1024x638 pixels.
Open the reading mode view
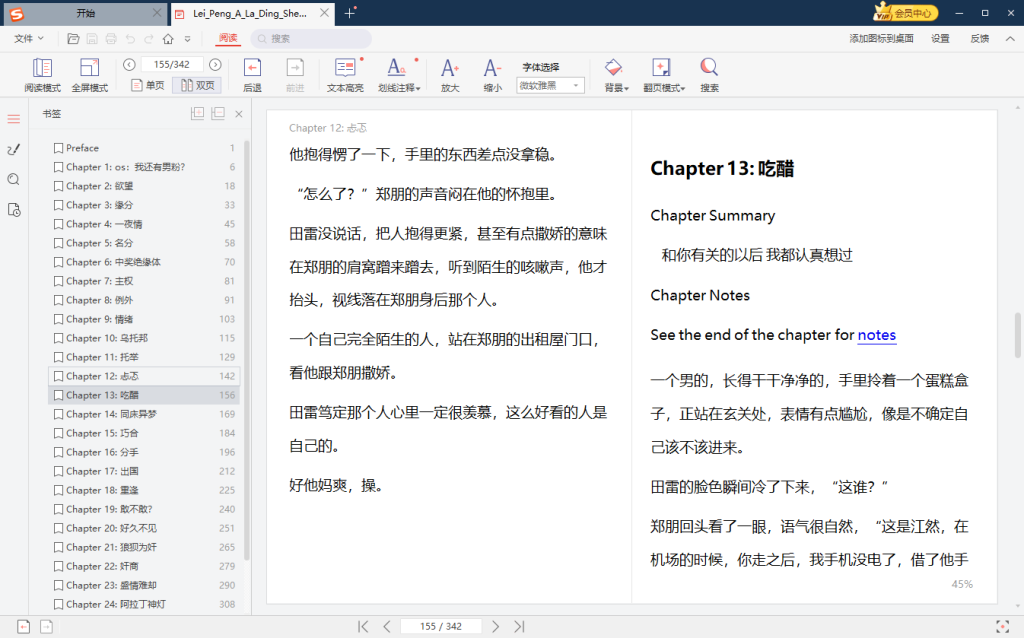coord(42,74)
